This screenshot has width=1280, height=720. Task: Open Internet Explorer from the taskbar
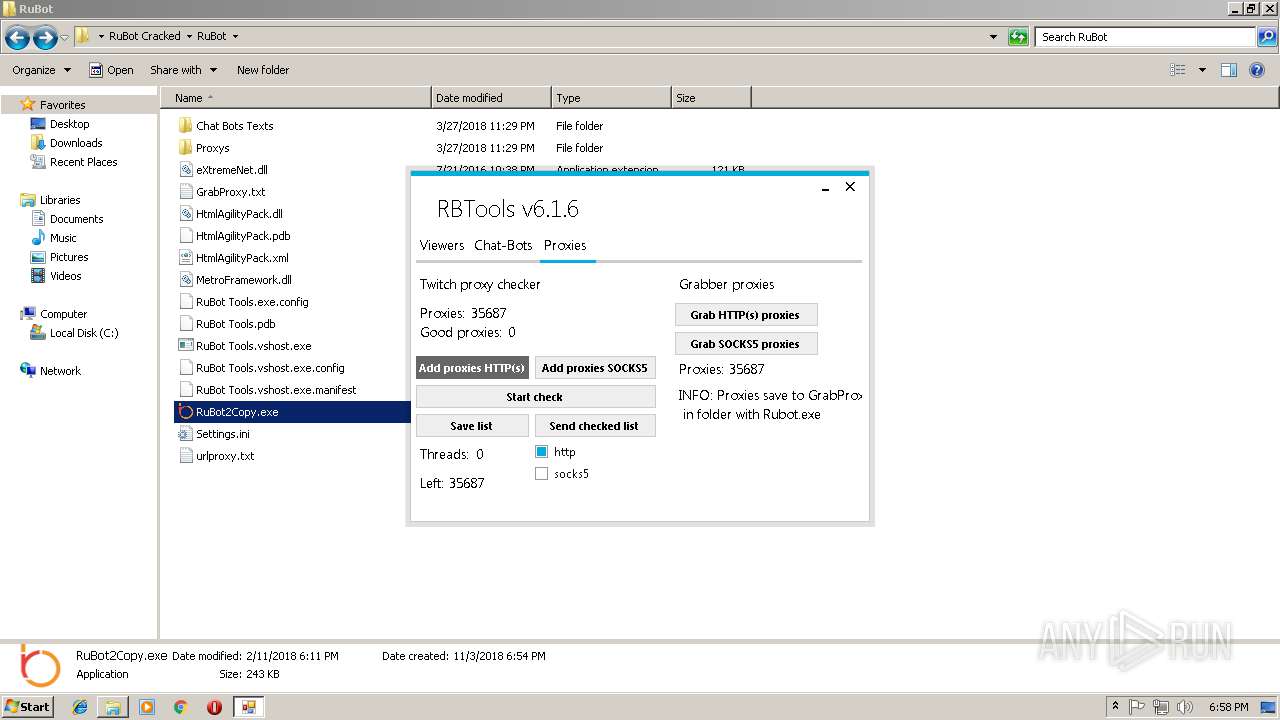(81, 707)
